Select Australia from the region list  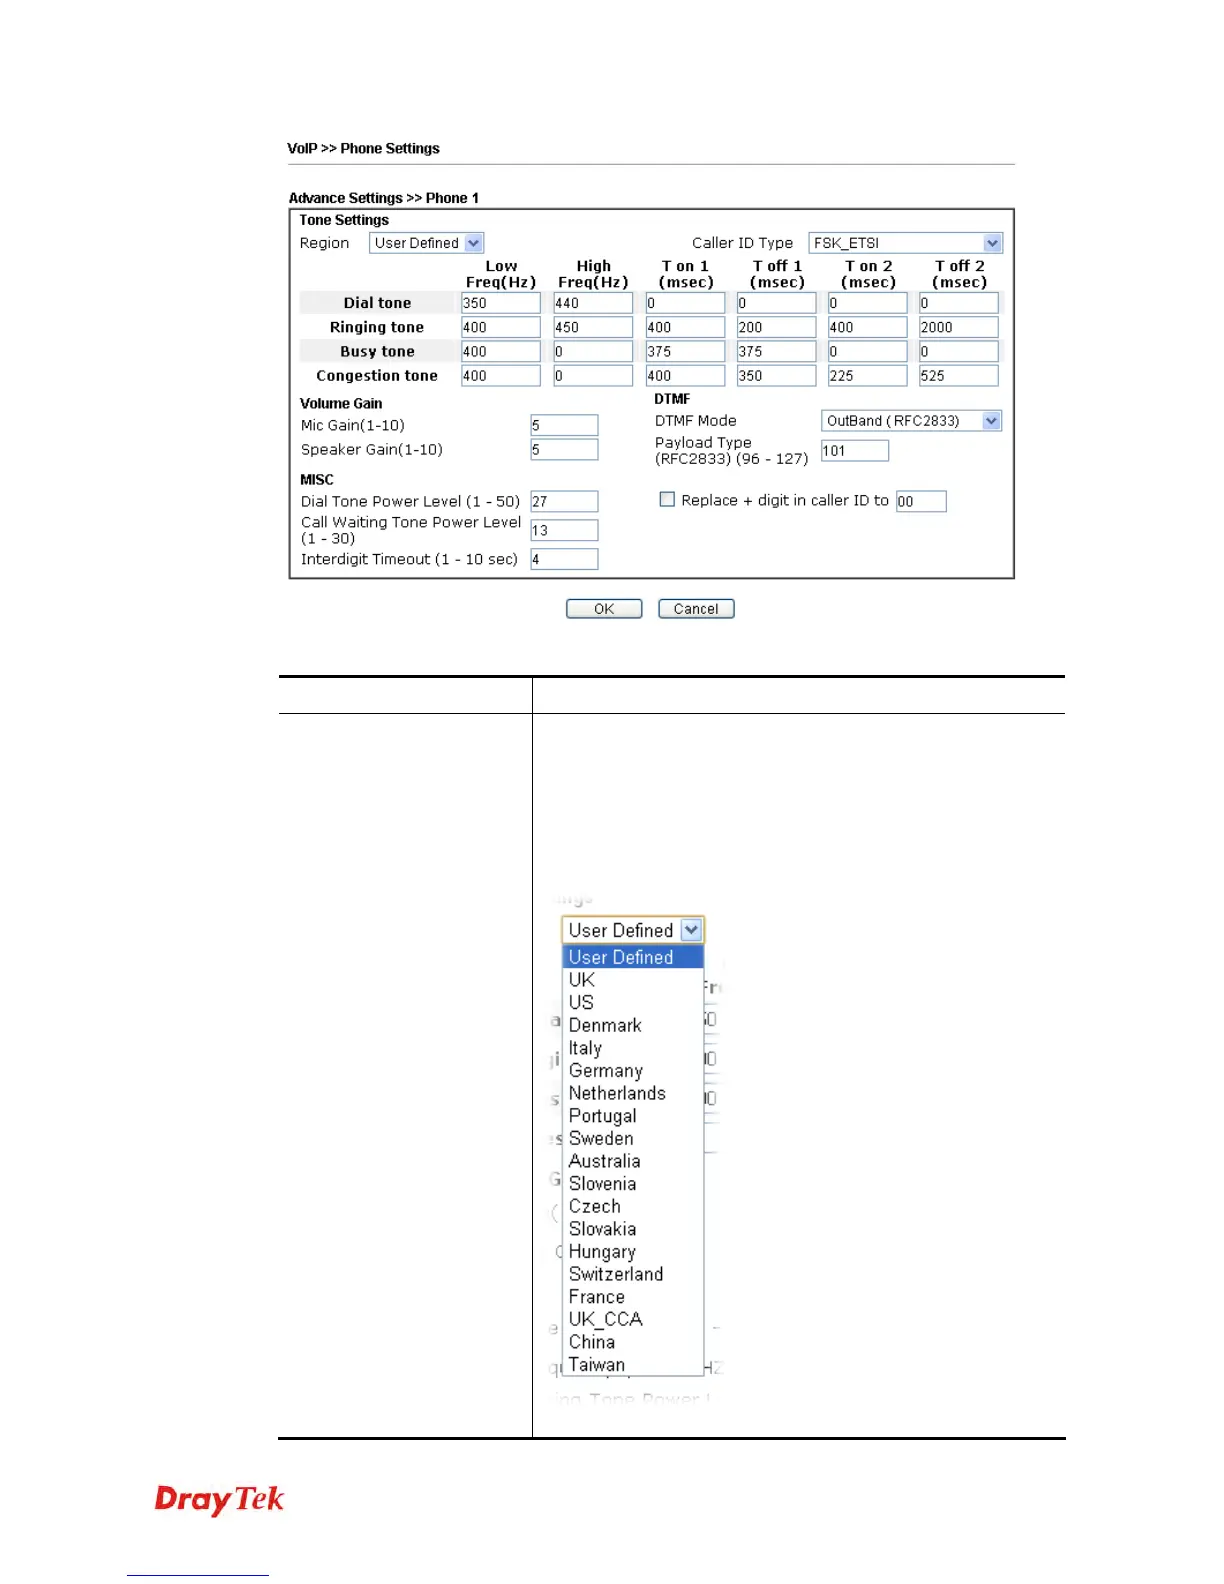pos(633,1161)
